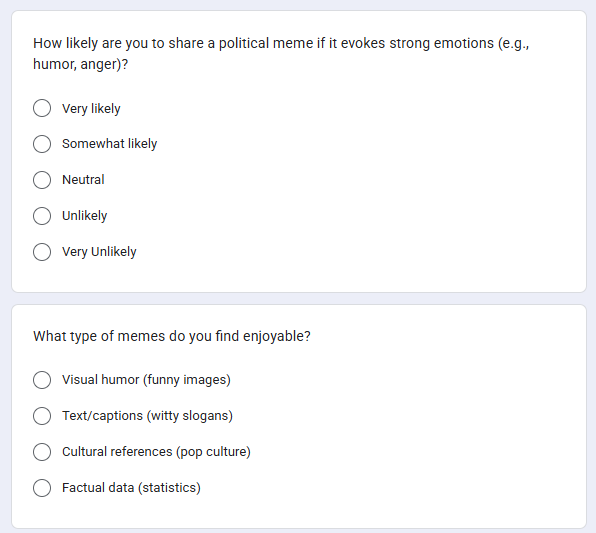Click the 'Somewhat likely' option label
Screen dimensions: 596x533
[x=109, y=144]
